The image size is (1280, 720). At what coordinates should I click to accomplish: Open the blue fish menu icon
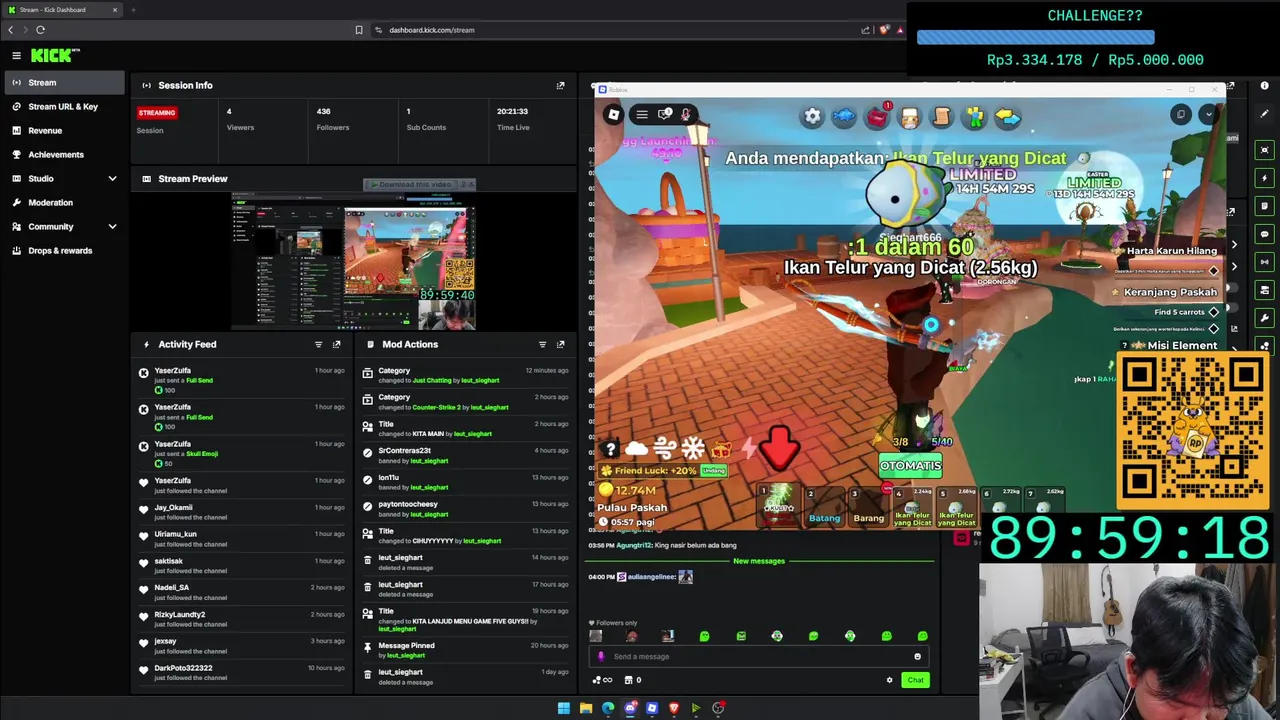(844, 117)
